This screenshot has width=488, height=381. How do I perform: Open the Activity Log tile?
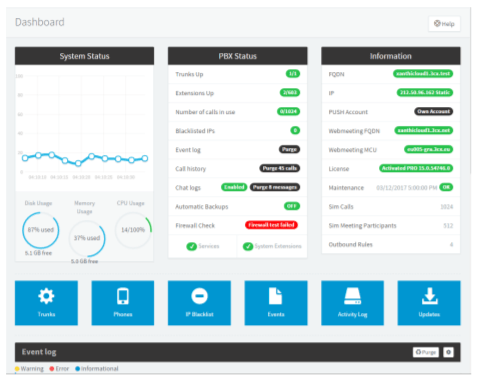coord(352,303)
